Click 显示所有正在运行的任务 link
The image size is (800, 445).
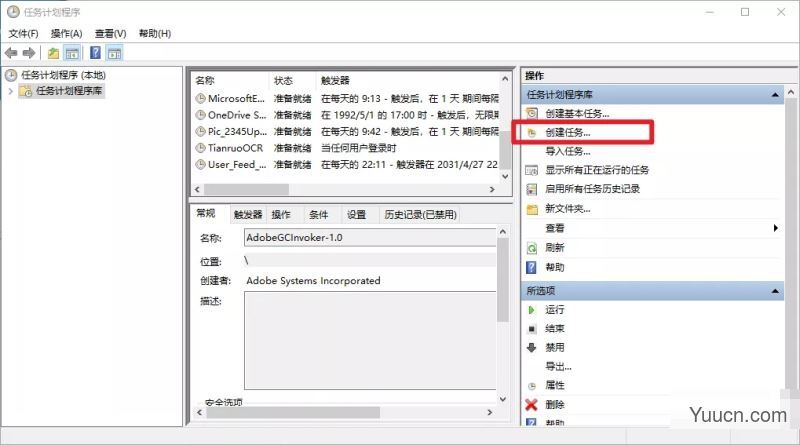597,170
